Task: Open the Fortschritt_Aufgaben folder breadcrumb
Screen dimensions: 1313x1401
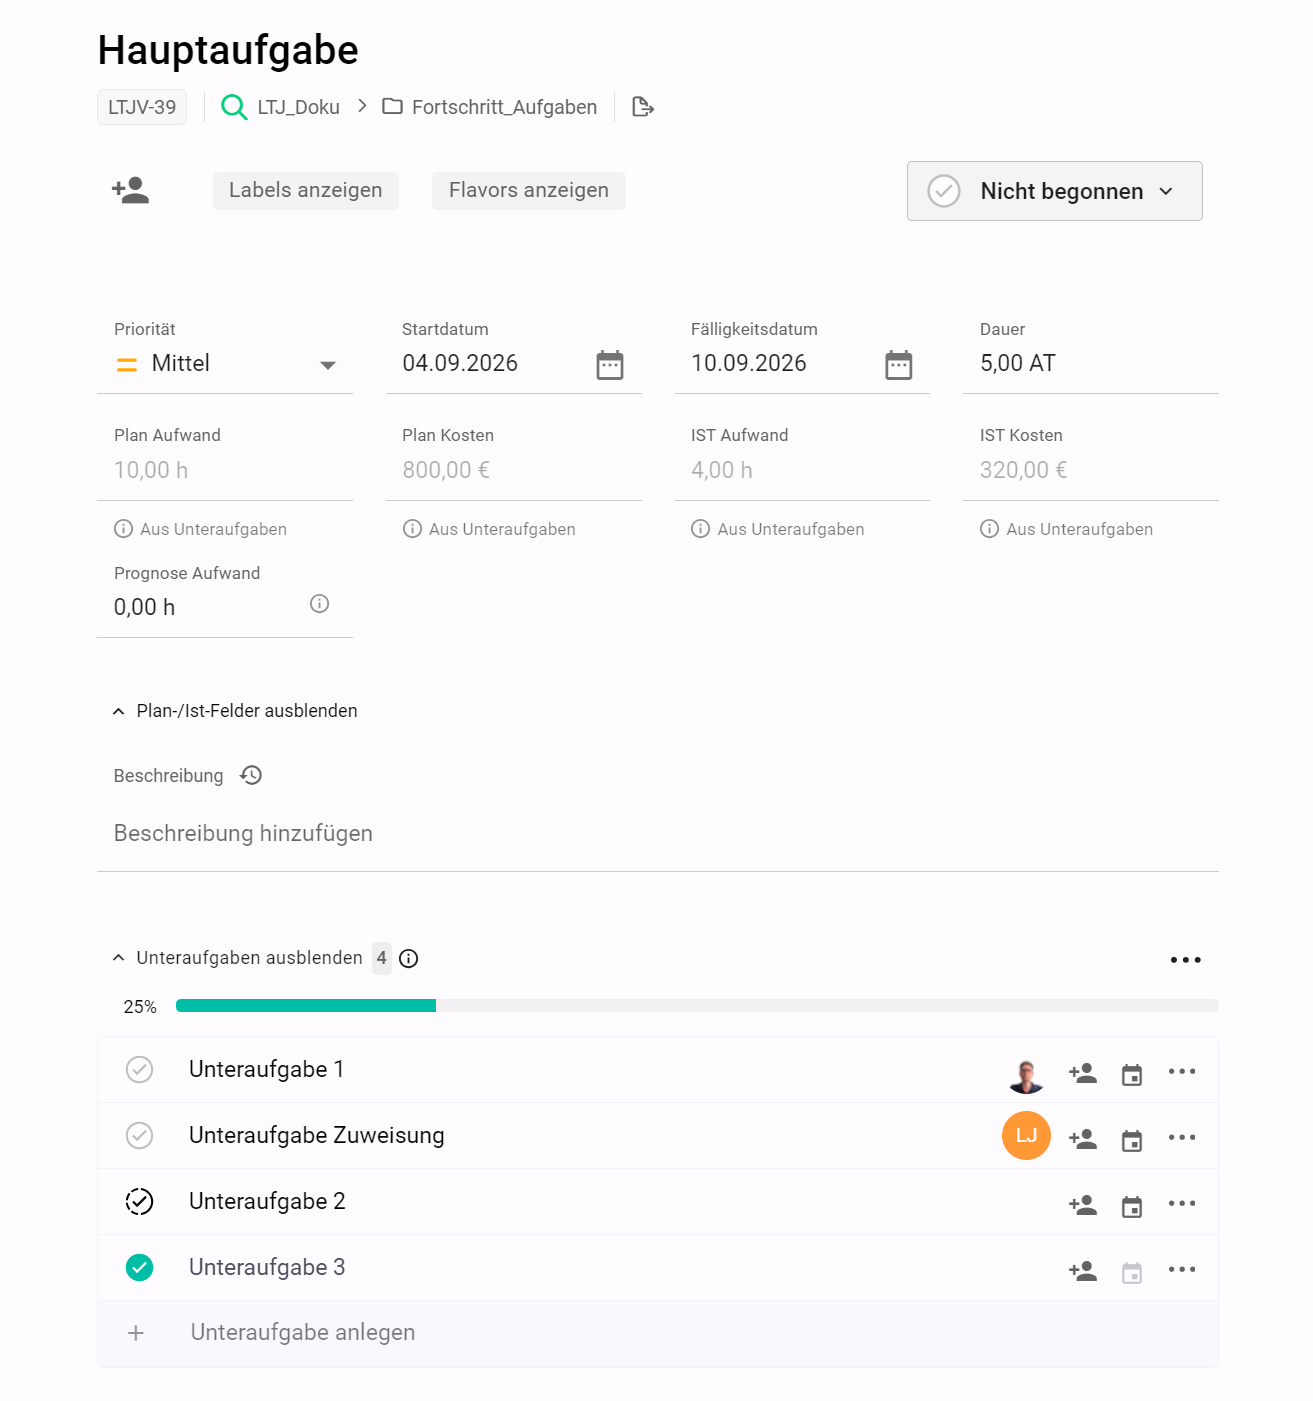Action: pyautogui.click(x=490, y=107)
